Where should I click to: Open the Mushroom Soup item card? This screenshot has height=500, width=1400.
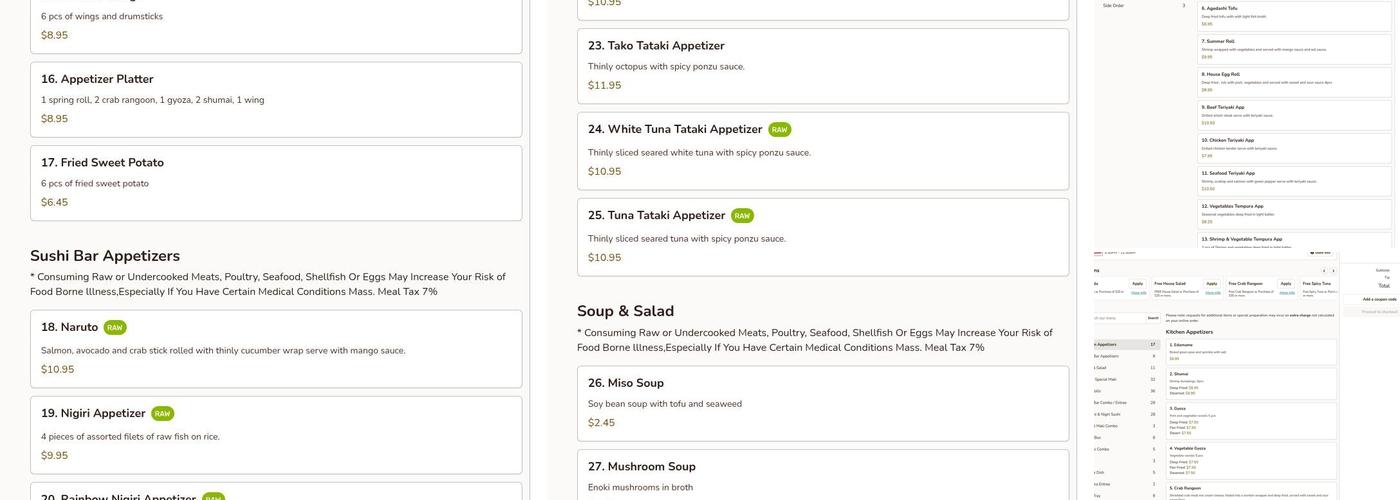[x=822, y=475]
